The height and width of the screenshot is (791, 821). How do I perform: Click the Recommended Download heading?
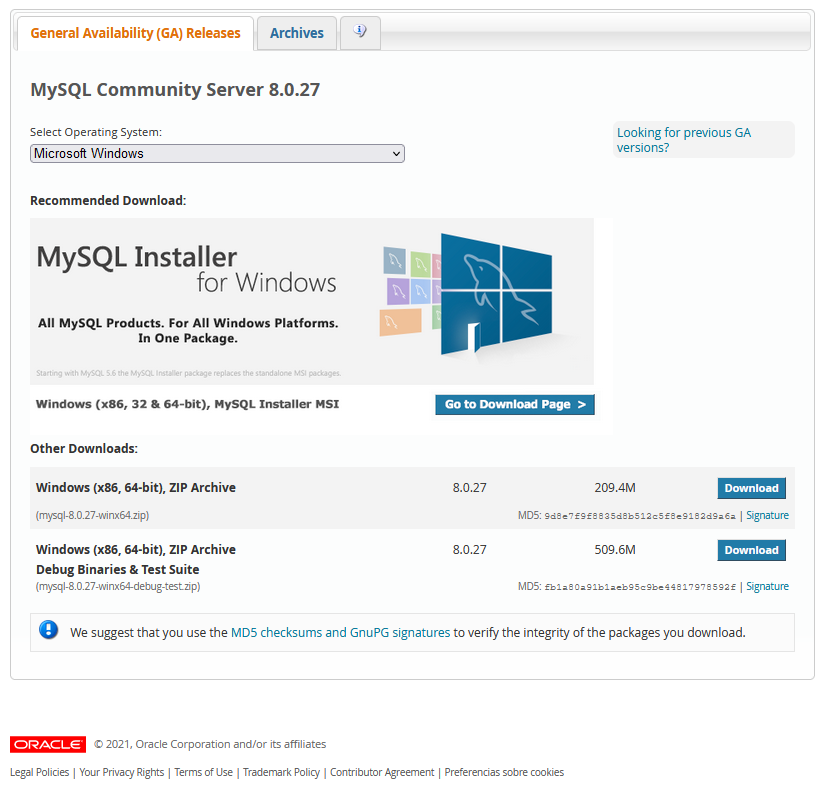(108, 200)
